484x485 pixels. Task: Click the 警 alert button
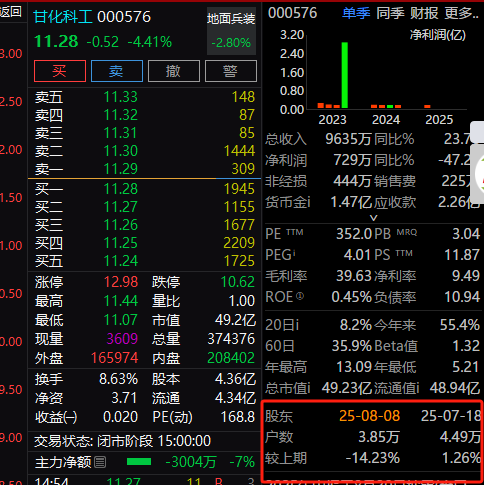coord(231,71)
